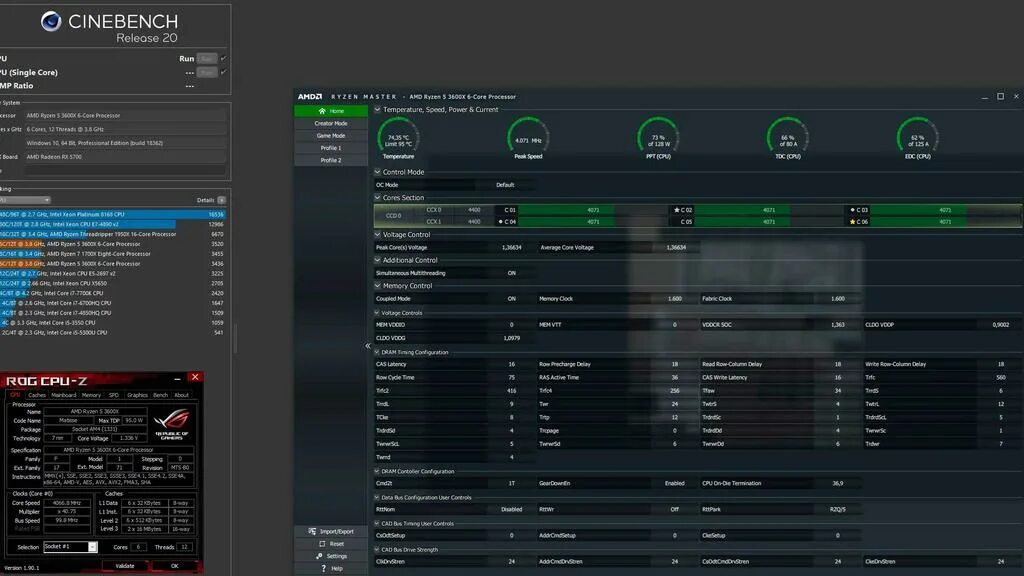Viewport: 1024px width, 576px height.
Task: Collapse the CAD Bus Drive Strength section
Action: [x=377, y=550]
